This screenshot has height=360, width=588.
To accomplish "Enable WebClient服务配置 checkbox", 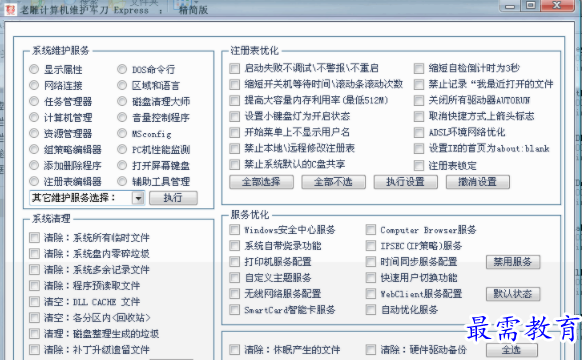I will (371, 294).
